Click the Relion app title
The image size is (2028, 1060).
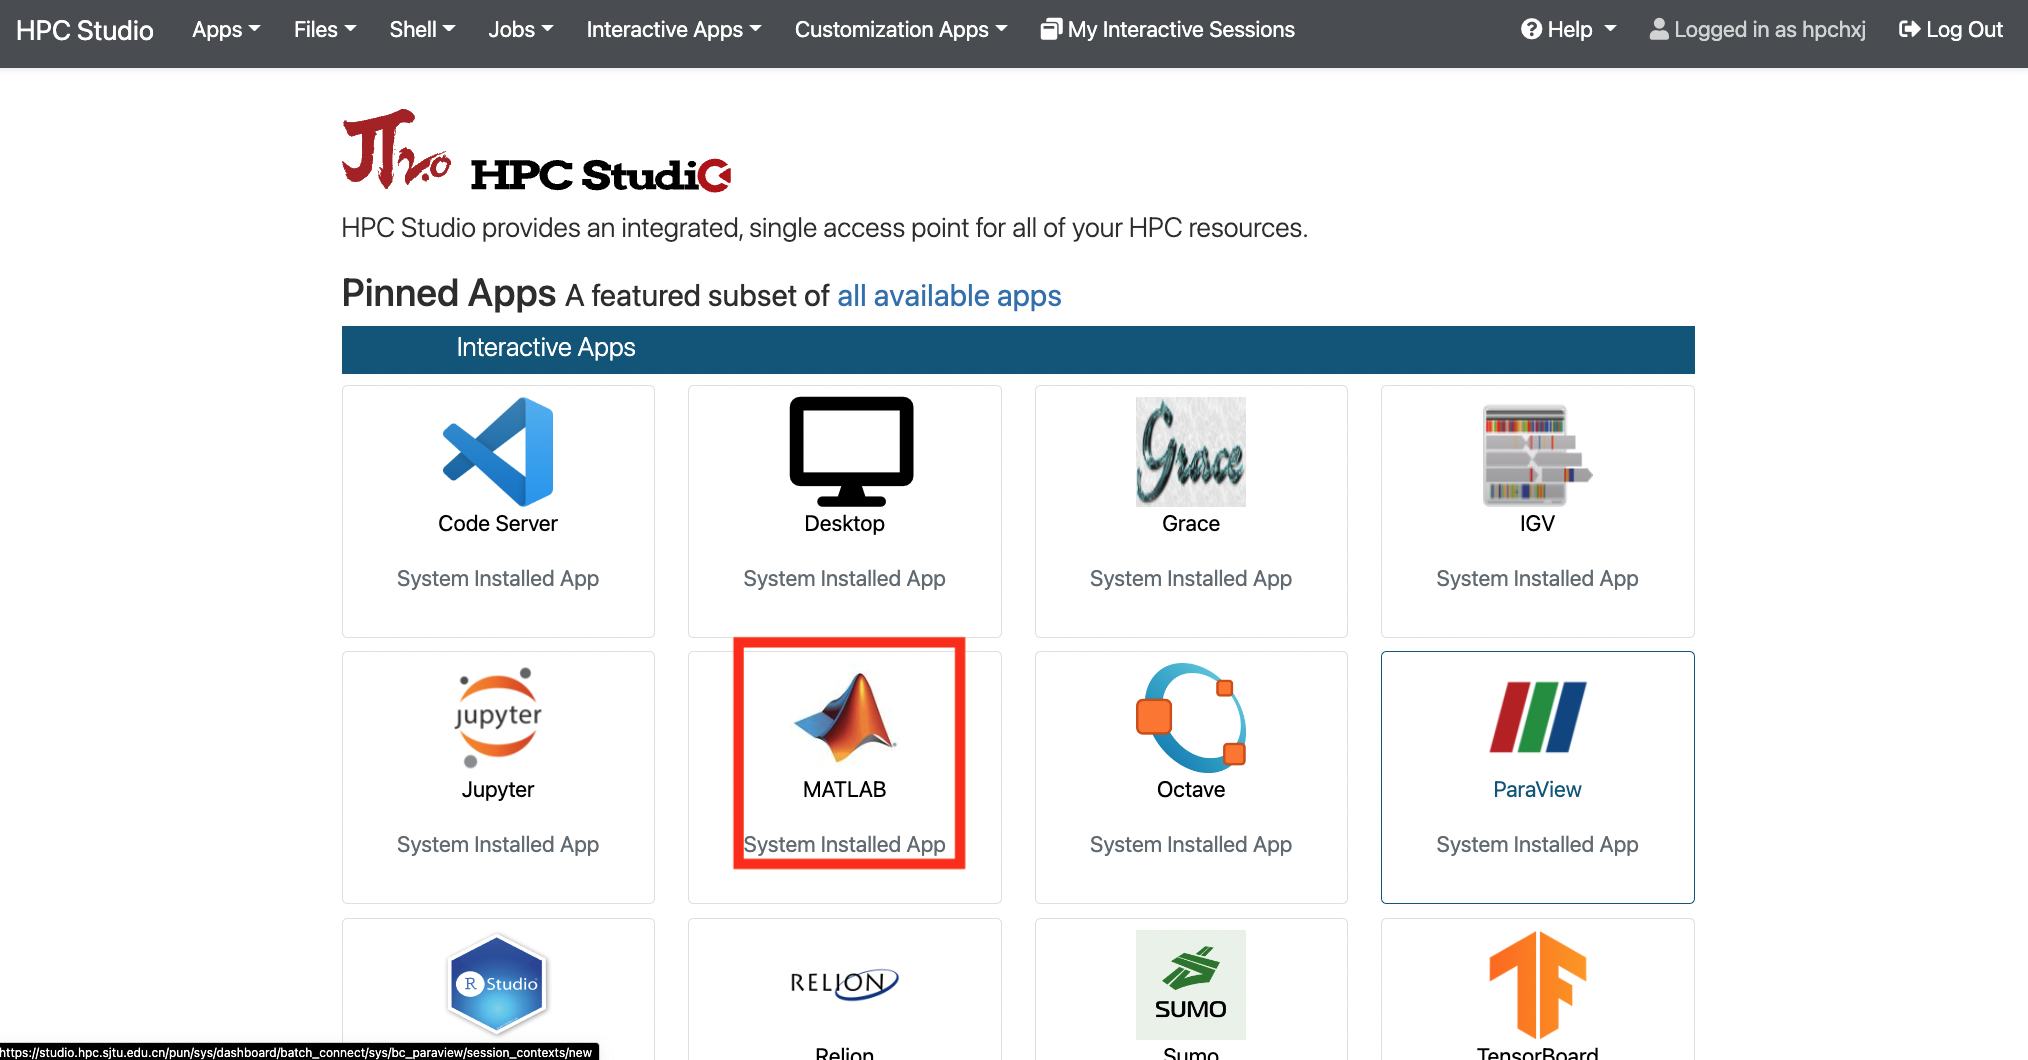click(844, 1052)
